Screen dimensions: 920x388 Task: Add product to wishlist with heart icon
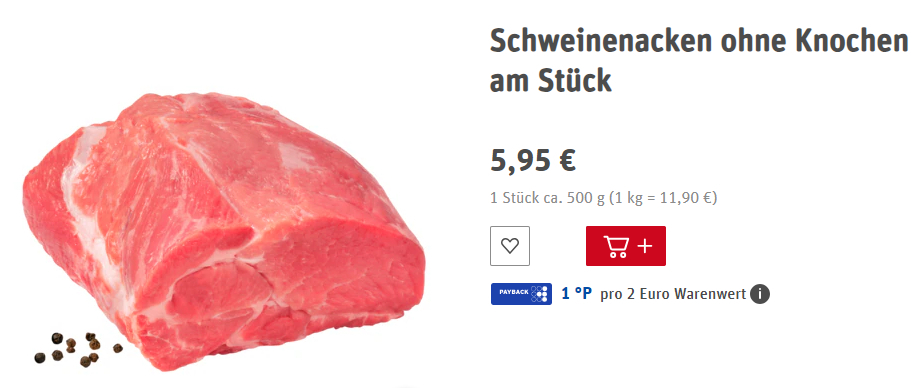point(510,246)
